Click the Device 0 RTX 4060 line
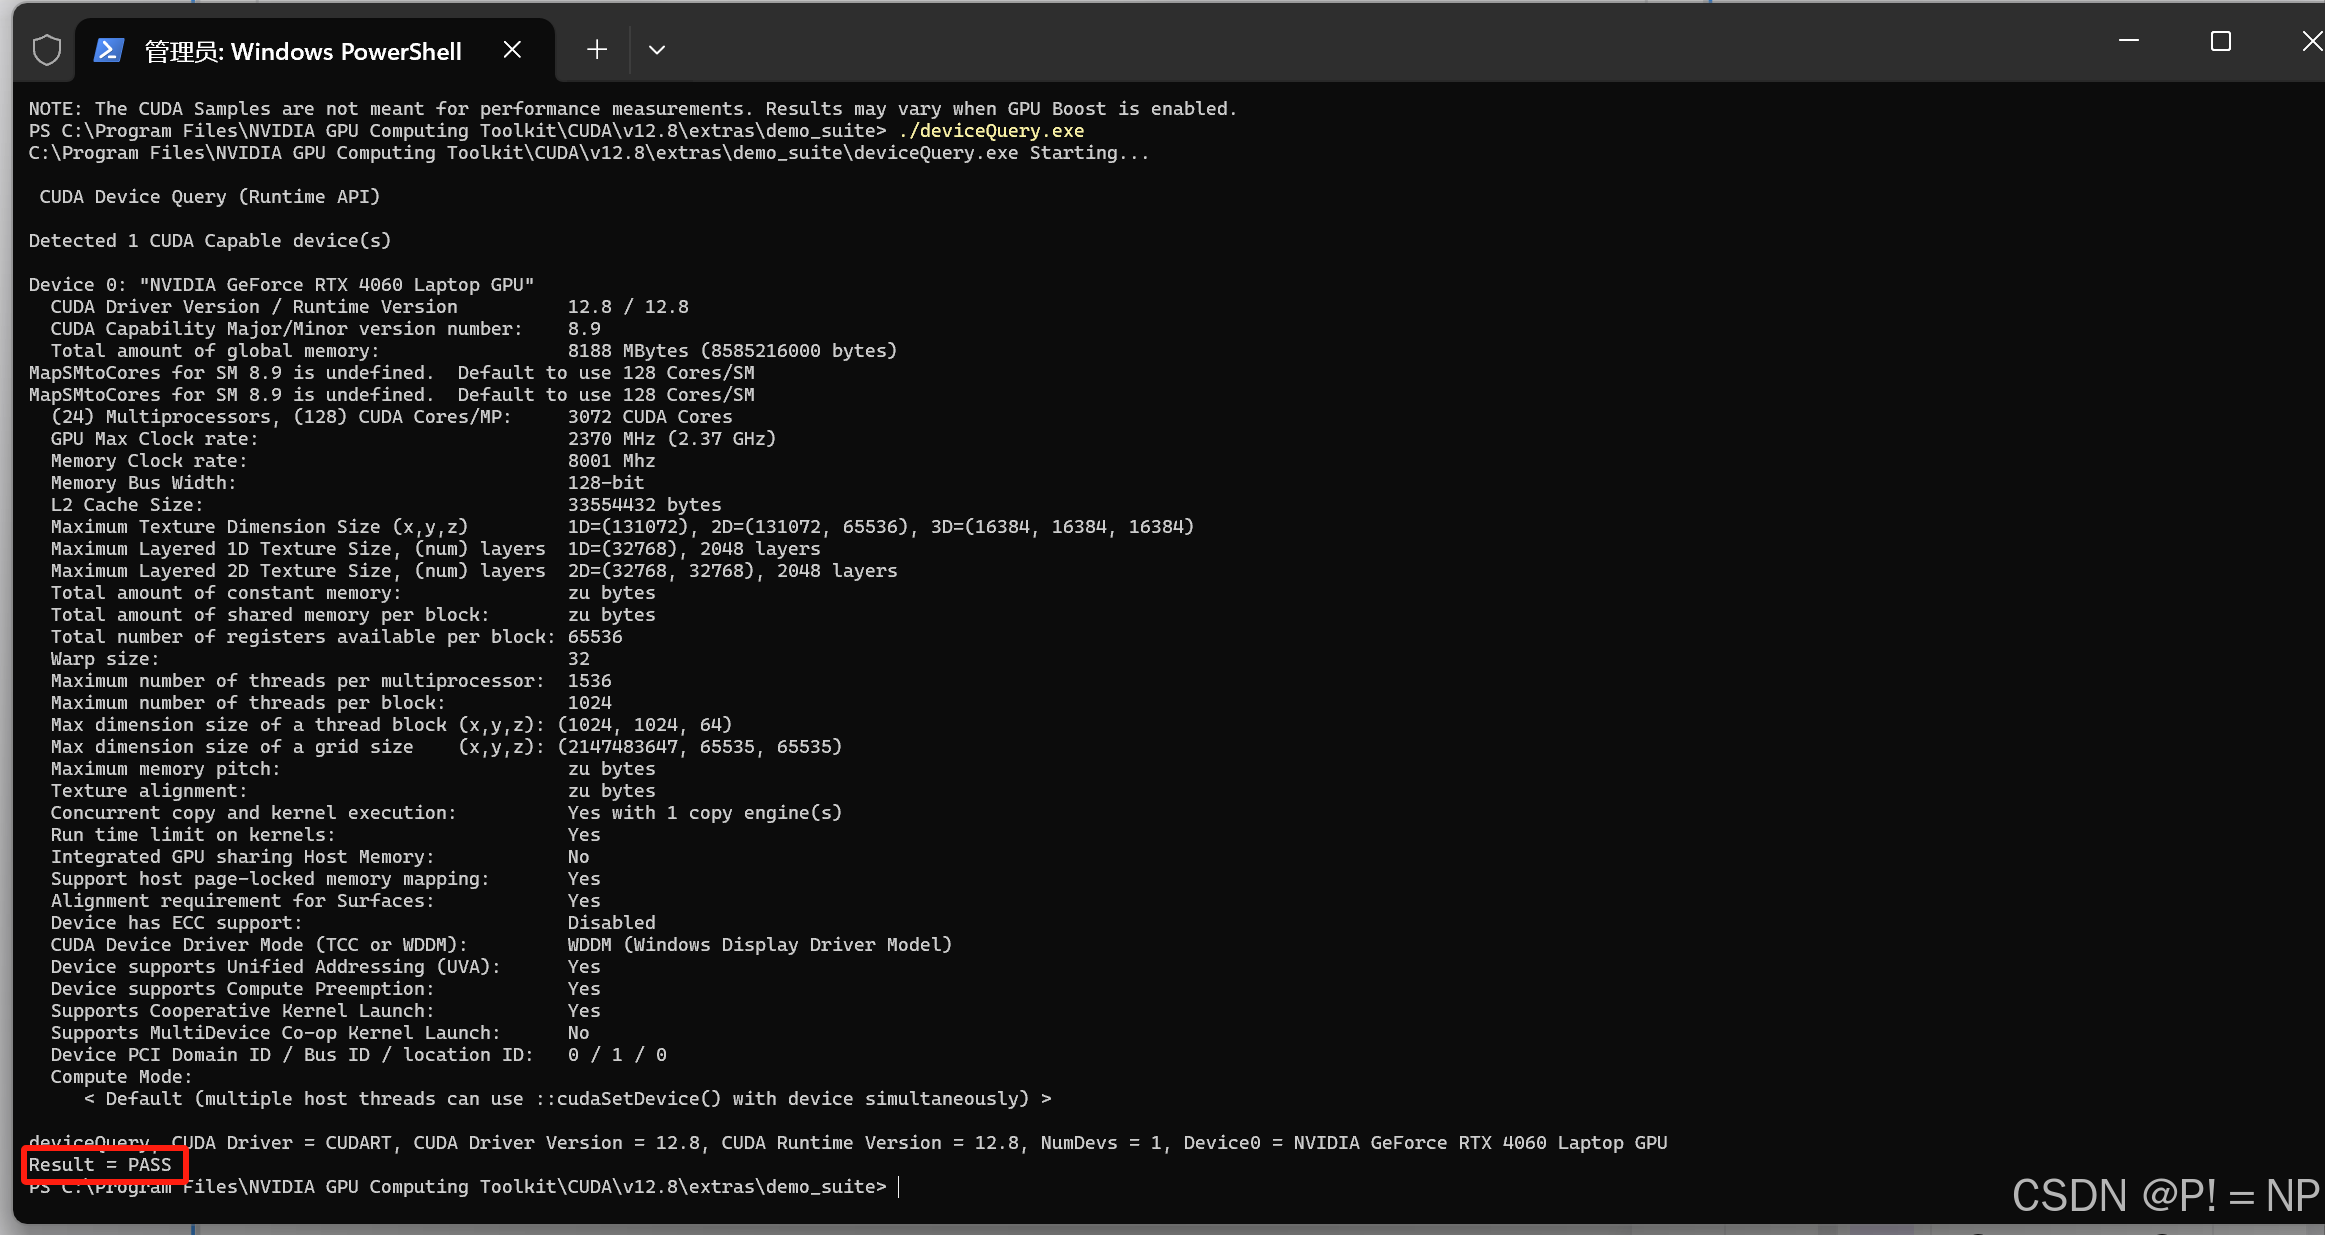The image size is (2325, 1235). 281,285
